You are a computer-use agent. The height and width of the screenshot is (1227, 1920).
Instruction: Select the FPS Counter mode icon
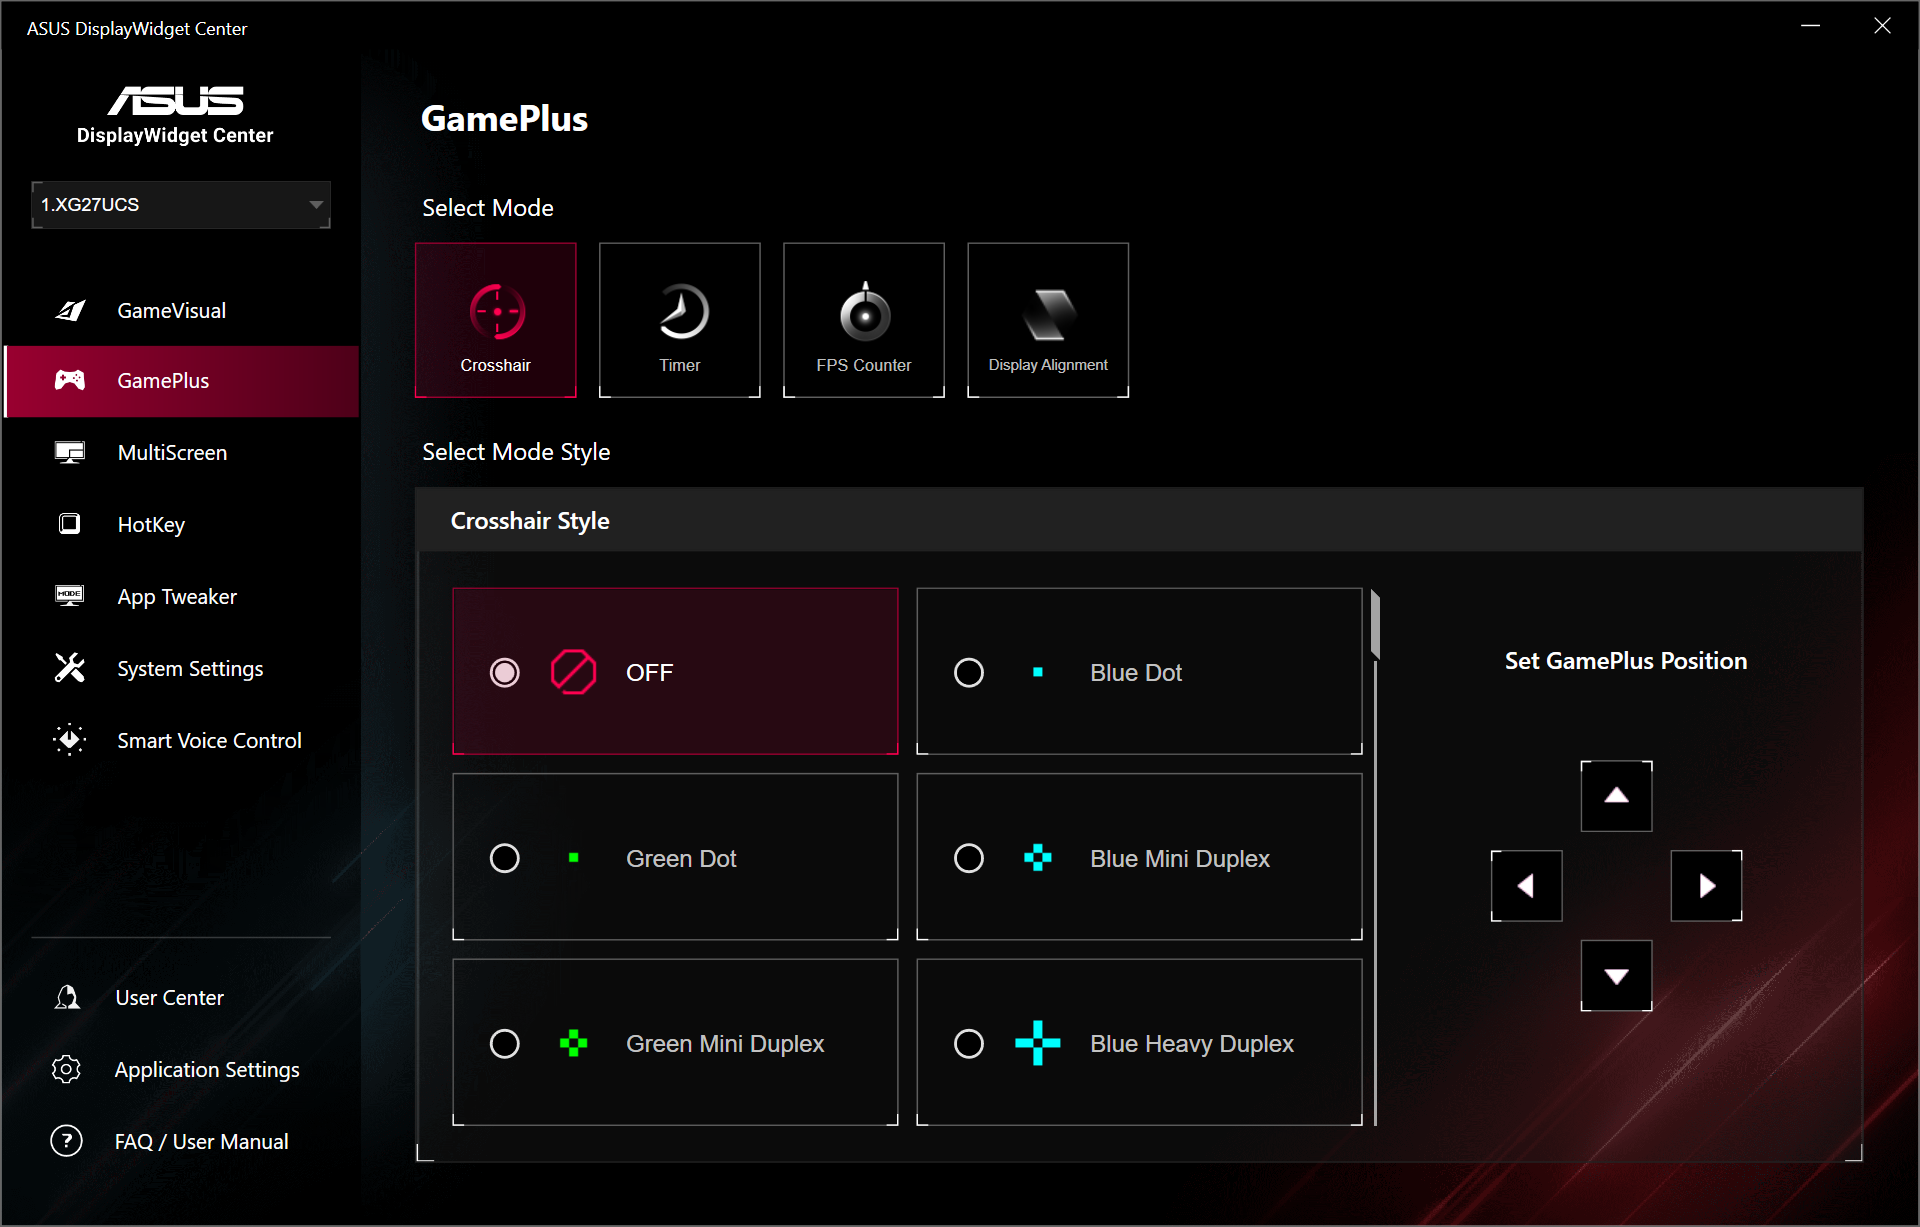point(864,320)
